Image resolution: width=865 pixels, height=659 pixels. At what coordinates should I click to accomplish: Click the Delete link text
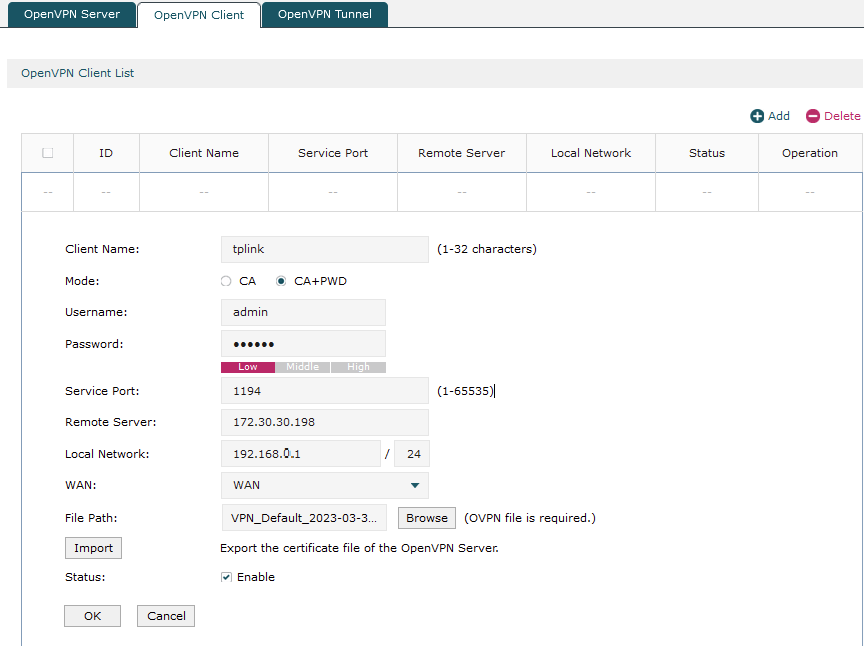point(842,116)
